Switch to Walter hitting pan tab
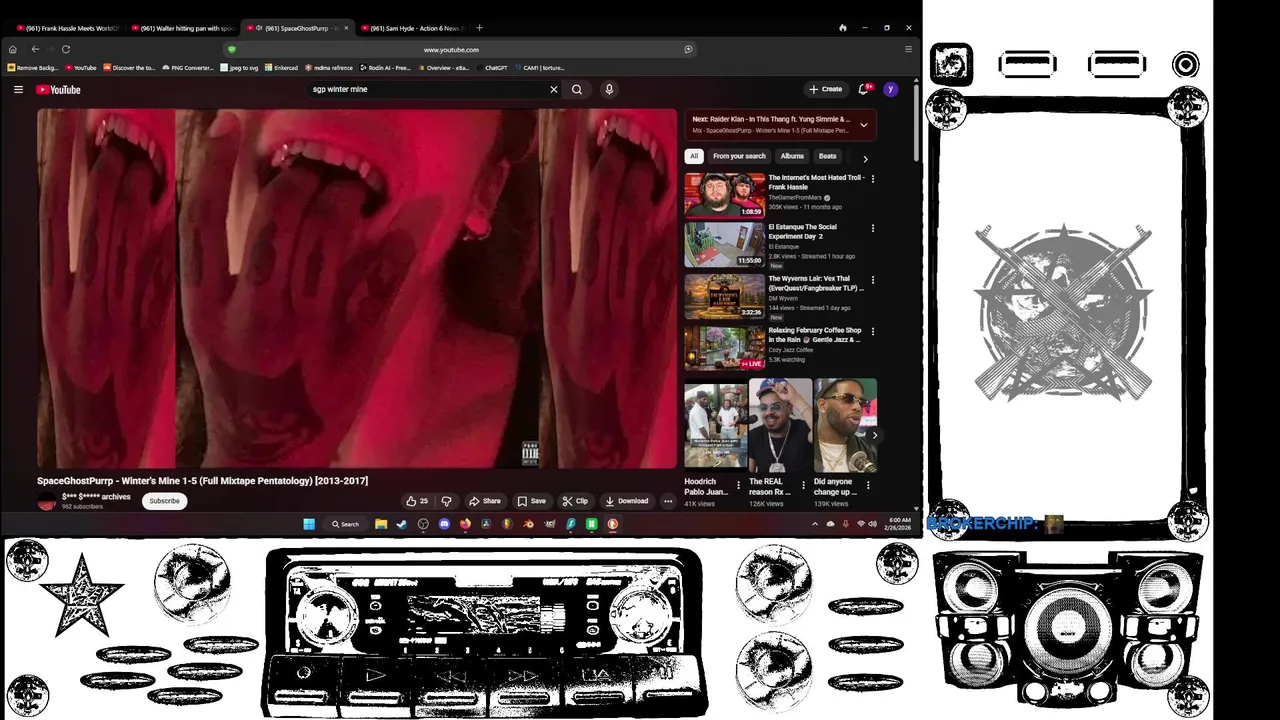 click(x=182, y=28)
